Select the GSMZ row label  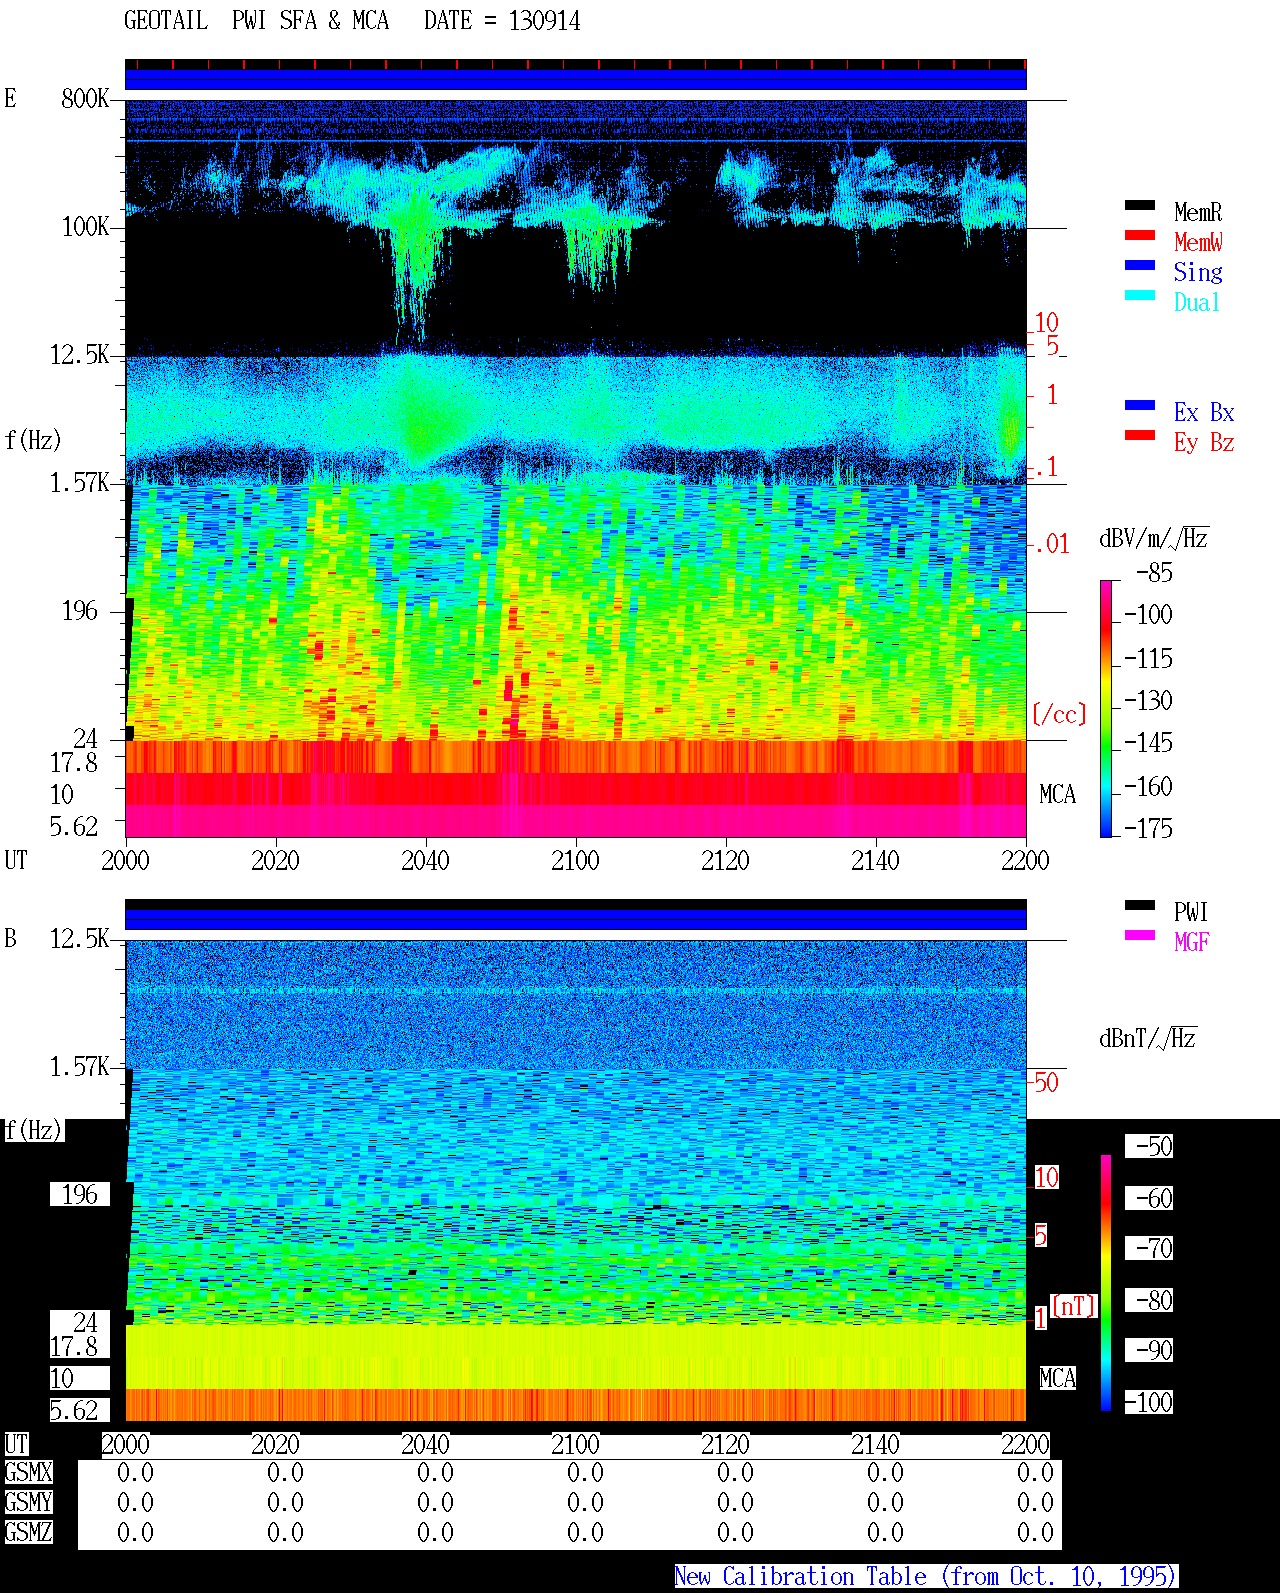pyautogui.click(x=28, y=1532)
